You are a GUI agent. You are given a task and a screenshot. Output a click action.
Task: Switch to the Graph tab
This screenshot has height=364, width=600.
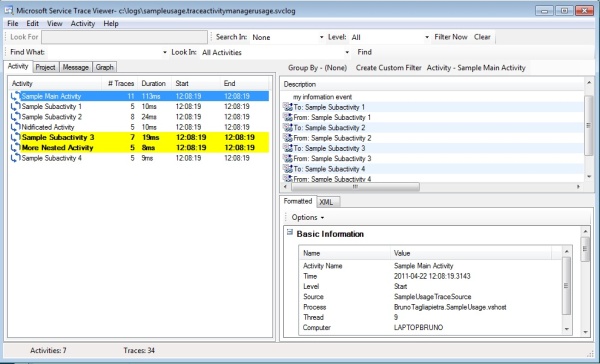point(104,67)
